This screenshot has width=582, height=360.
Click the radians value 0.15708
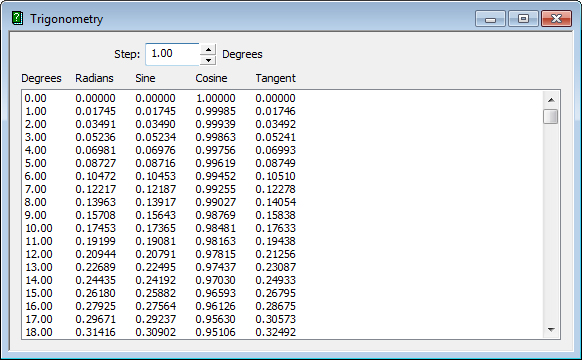tap(95, 215)
